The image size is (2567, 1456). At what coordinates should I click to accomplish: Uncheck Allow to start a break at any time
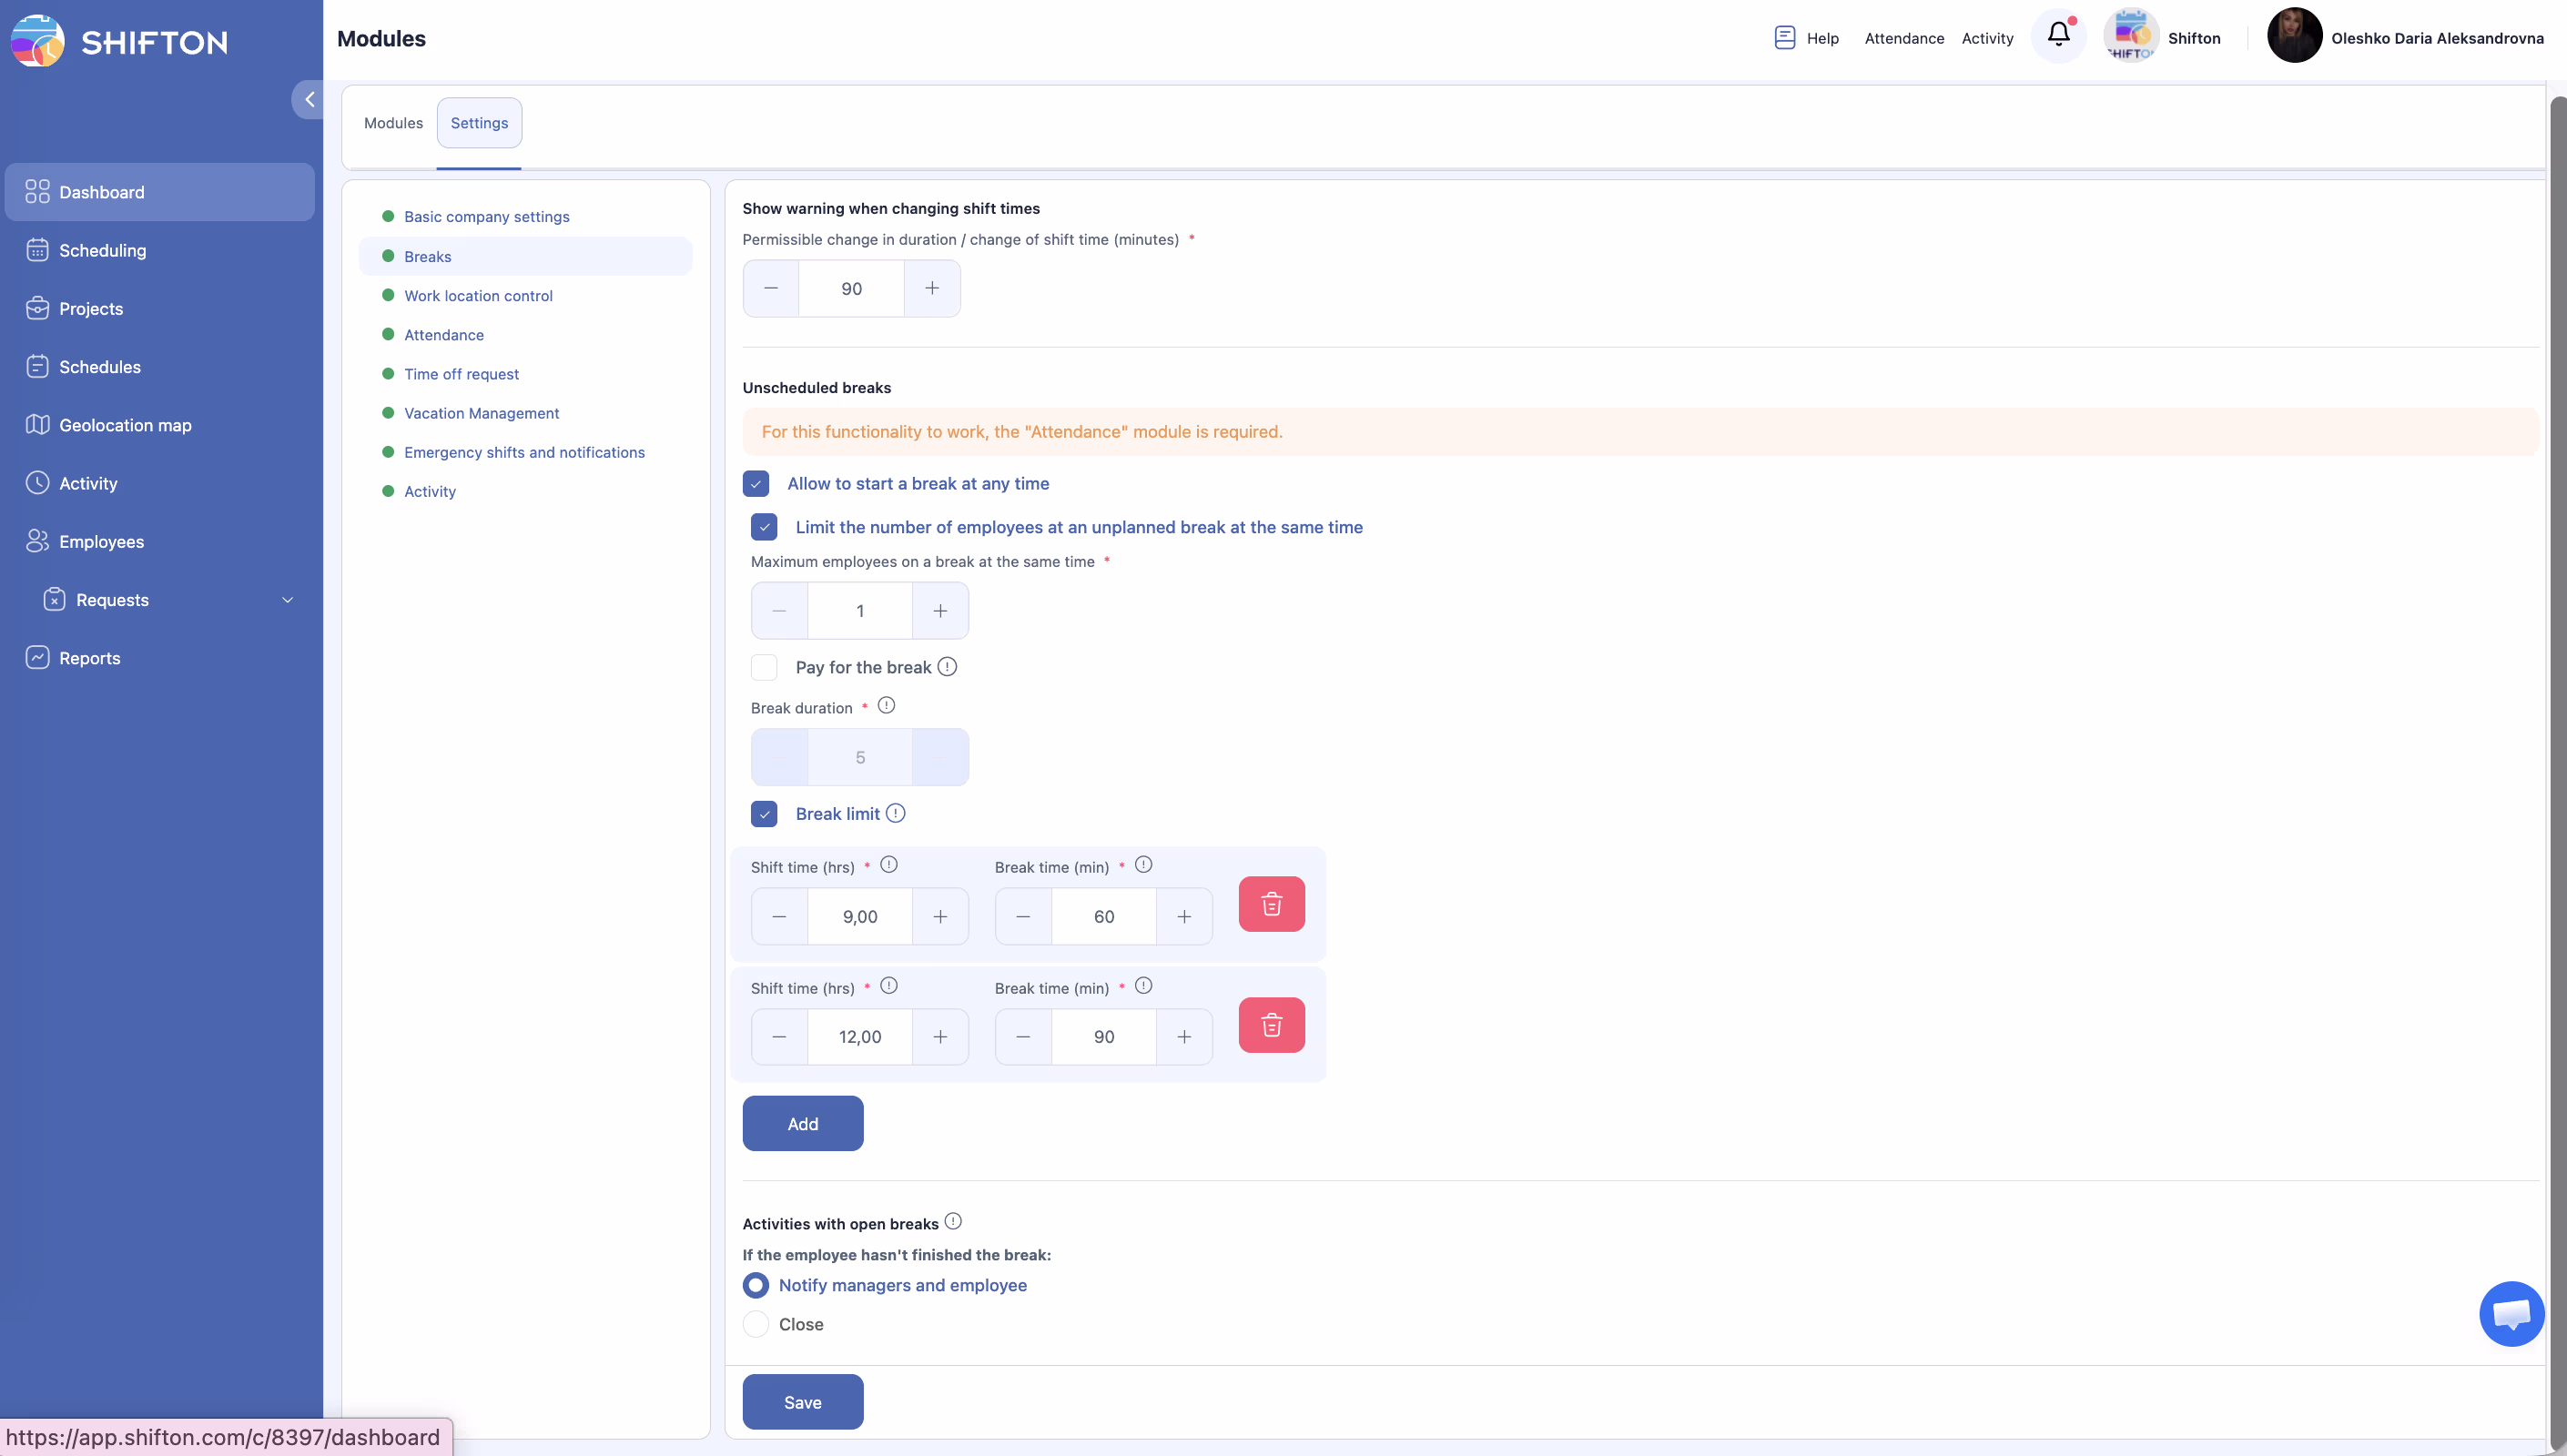point(756,484)
